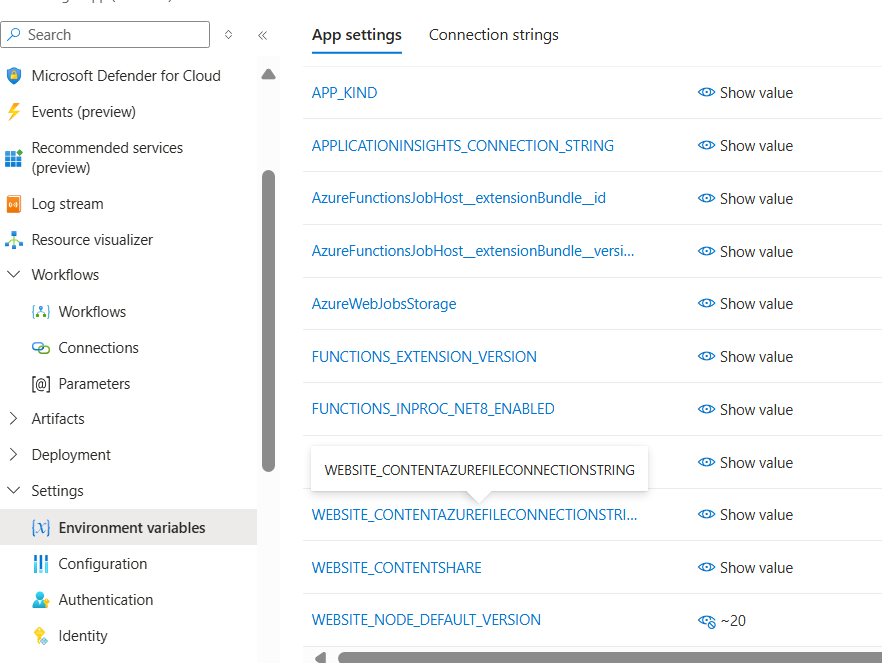
Task: Click the sidebar vertical scrollbar thumb
Action: [268, 321]
